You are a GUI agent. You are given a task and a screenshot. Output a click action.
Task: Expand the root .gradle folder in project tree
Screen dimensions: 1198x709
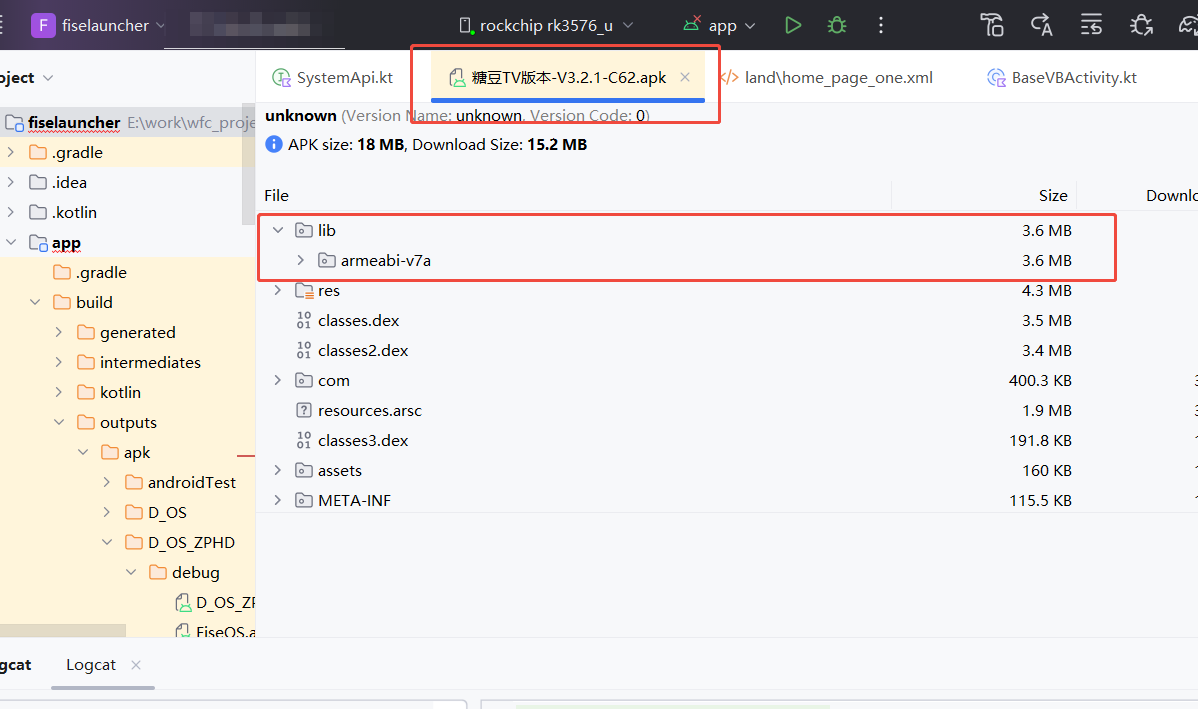[11, 152]
